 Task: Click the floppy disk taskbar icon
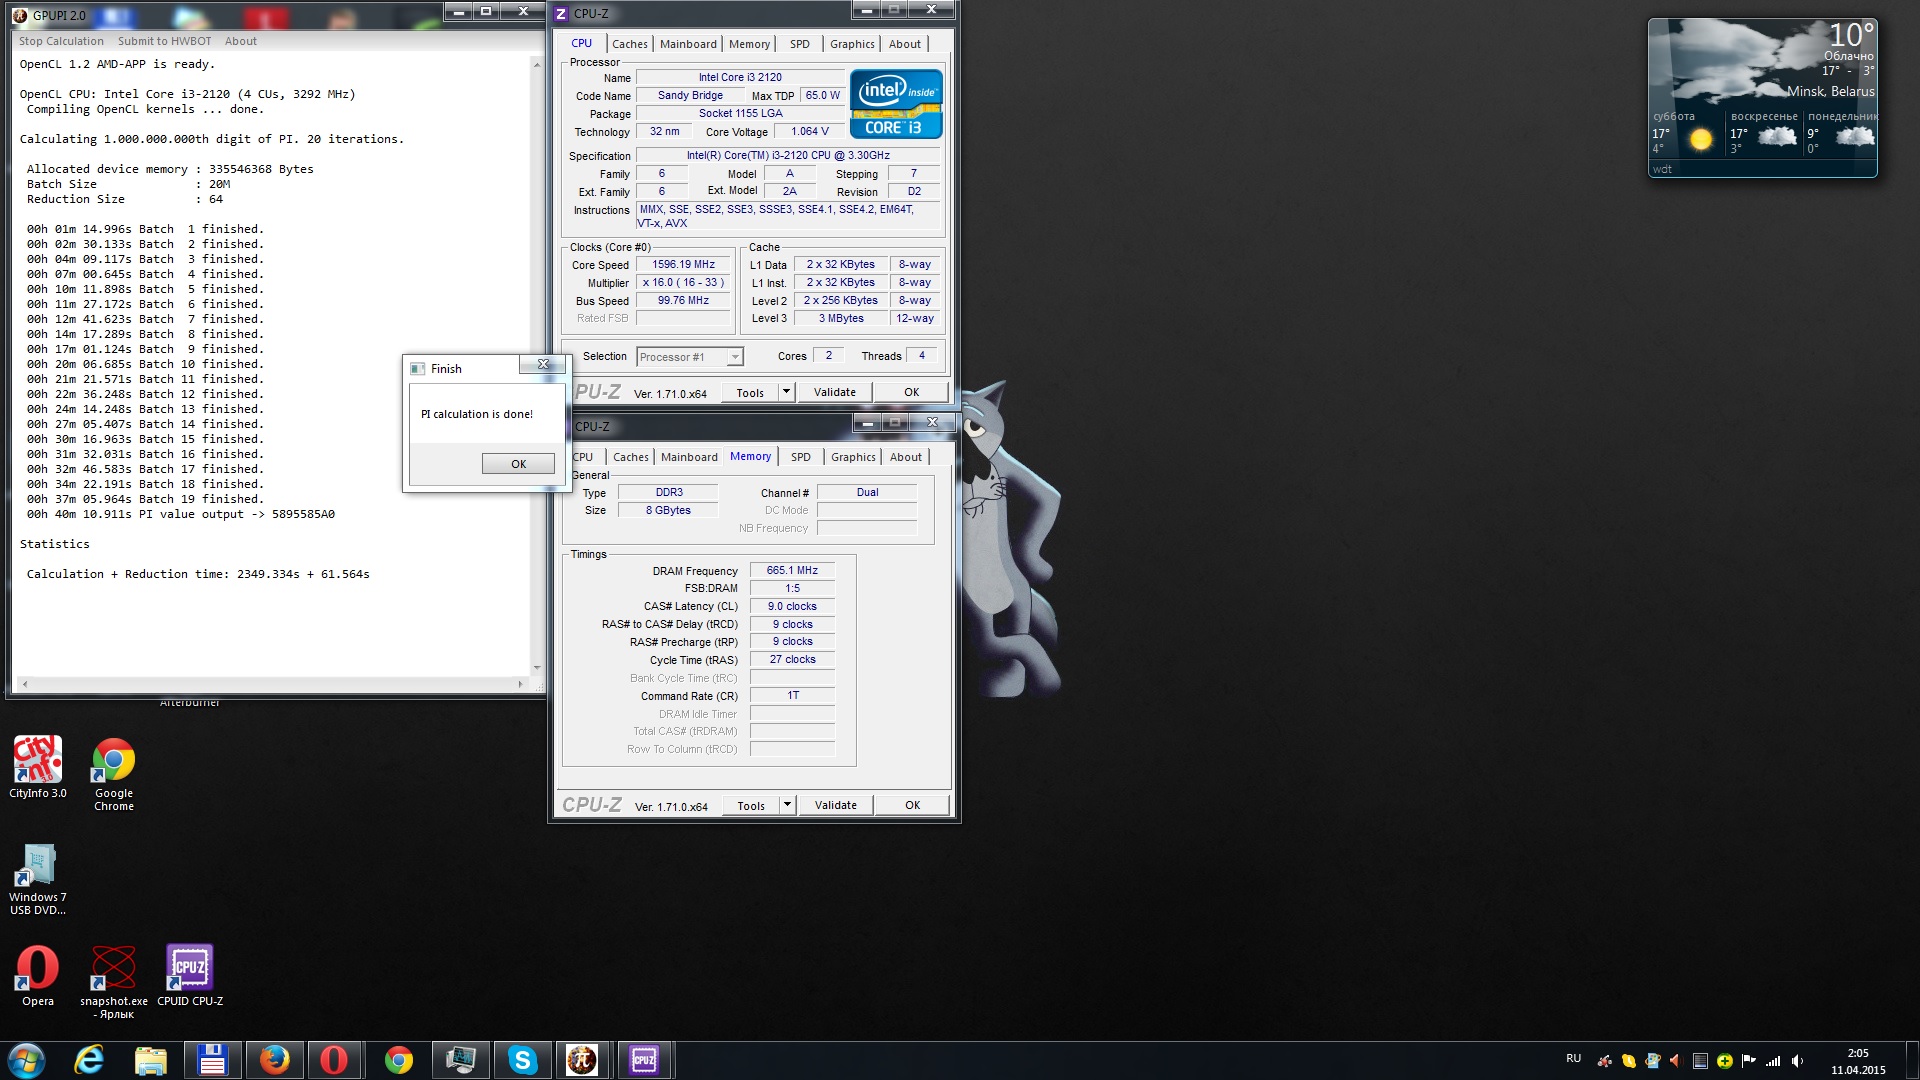[x=212, y=1060]
